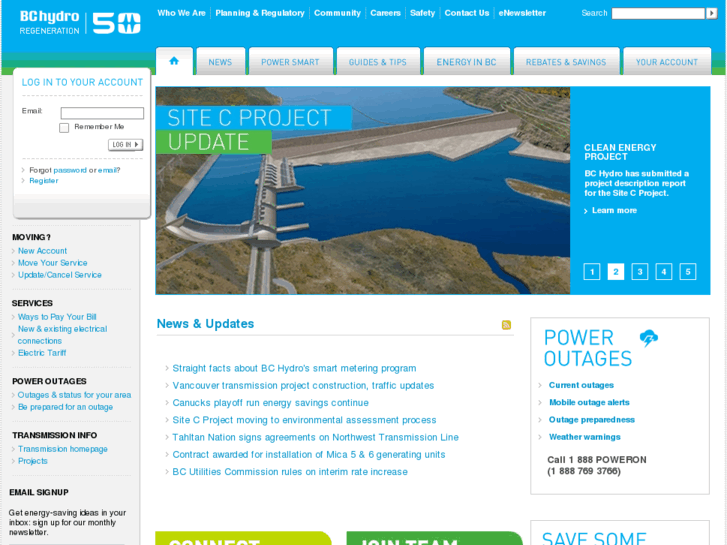Open the Outage preparedness link
Viewport: 727px width, 545px height.
tap(592, 420)
